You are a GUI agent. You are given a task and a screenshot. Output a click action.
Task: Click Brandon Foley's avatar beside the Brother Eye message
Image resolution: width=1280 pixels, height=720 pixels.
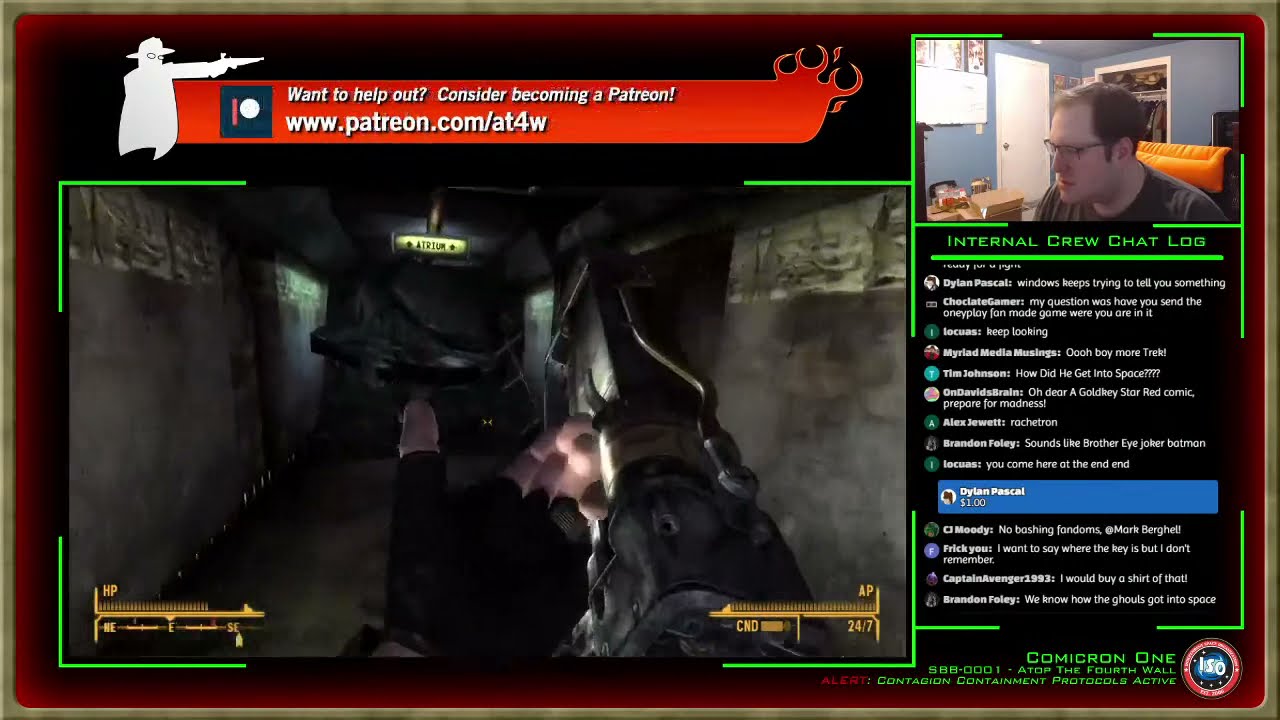tap(931, 443)
